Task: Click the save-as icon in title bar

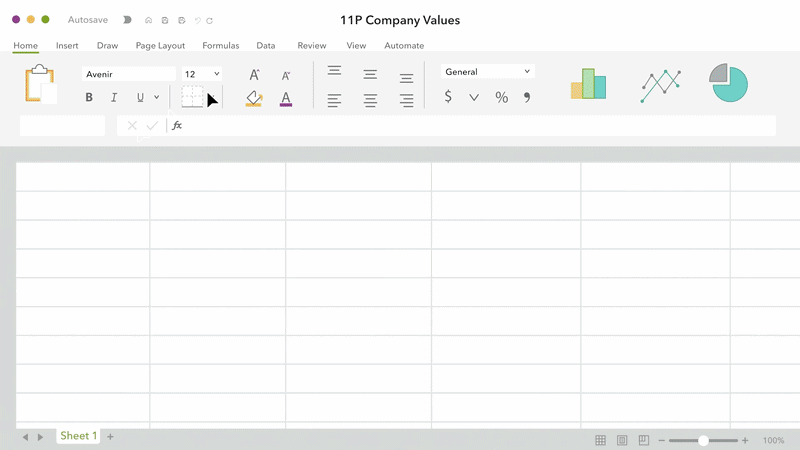Action: [x=182, y=20]
